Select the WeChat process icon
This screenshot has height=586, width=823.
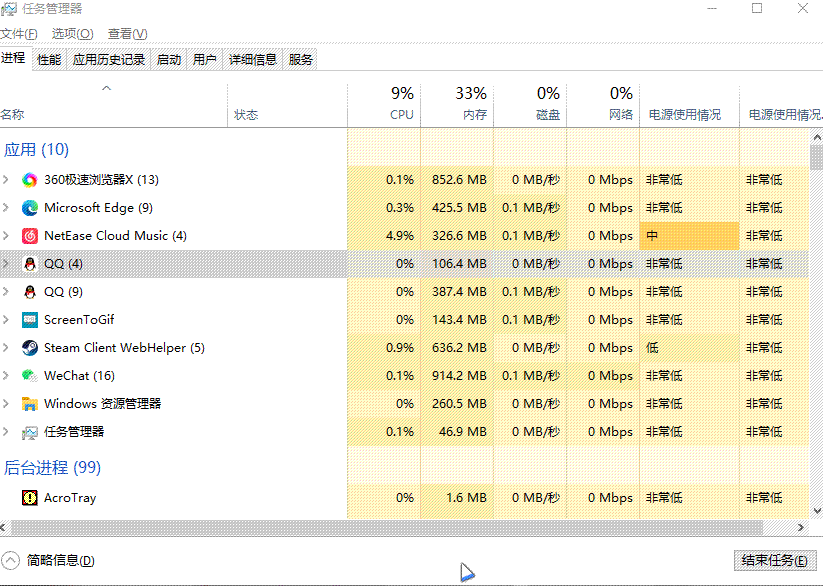pos(30,375)
